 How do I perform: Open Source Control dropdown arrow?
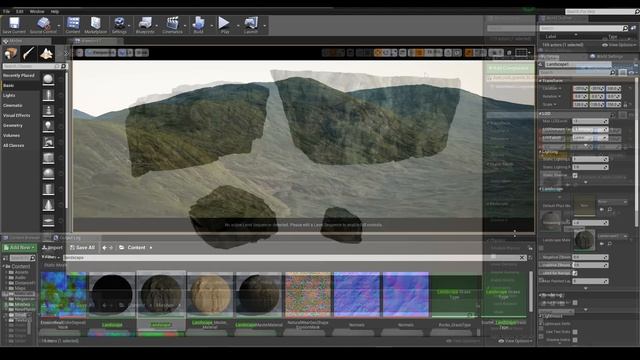coord(59,25)
